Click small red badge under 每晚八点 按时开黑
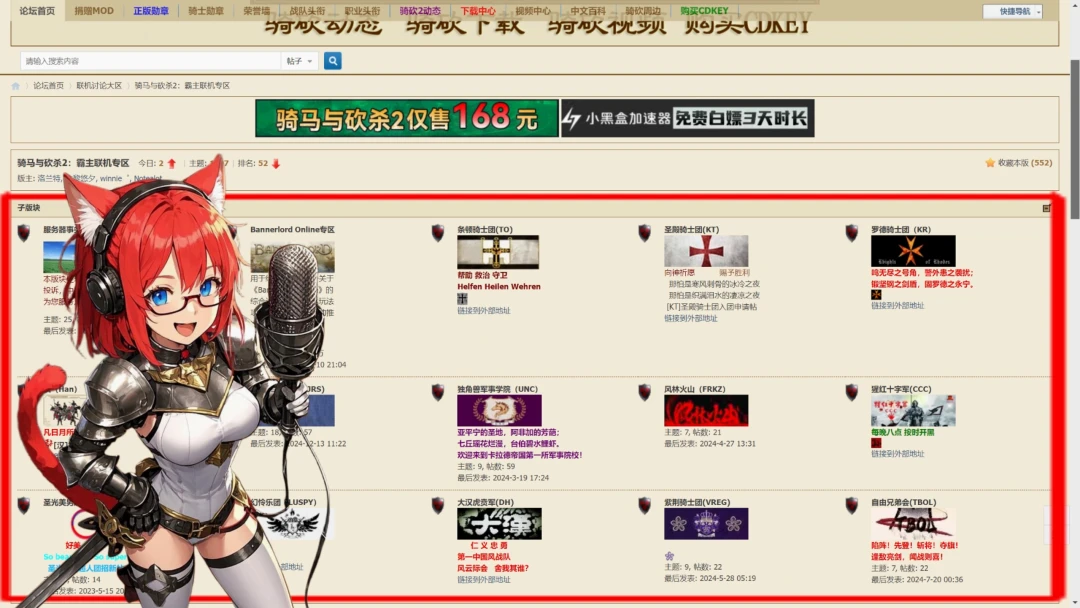The width and height of the screenshot is (1080, 608). point(876,443)
